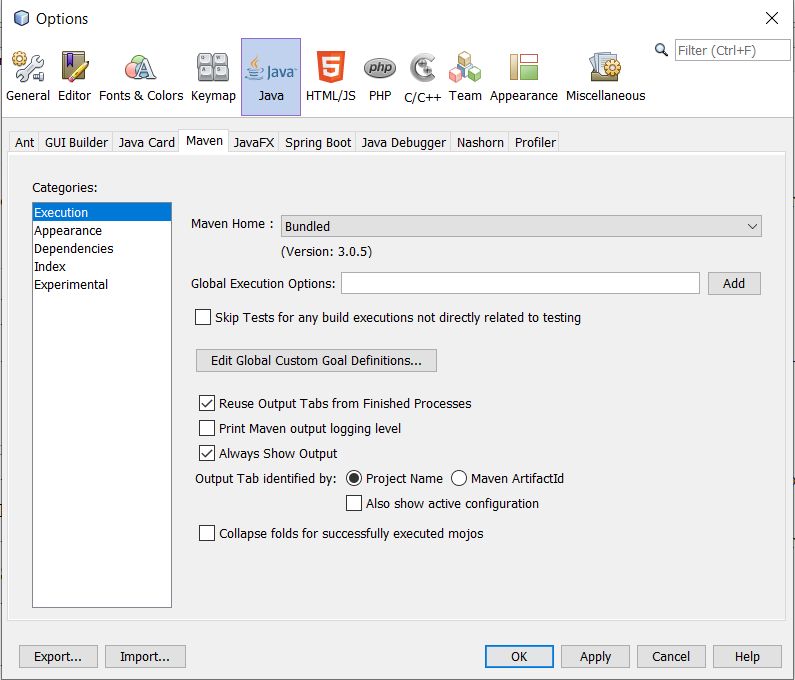The height and width of the screenshot is (680, 795).
Task: Uncheck Always Show Output
Action: pyautogui.click(x=206, y=453)
